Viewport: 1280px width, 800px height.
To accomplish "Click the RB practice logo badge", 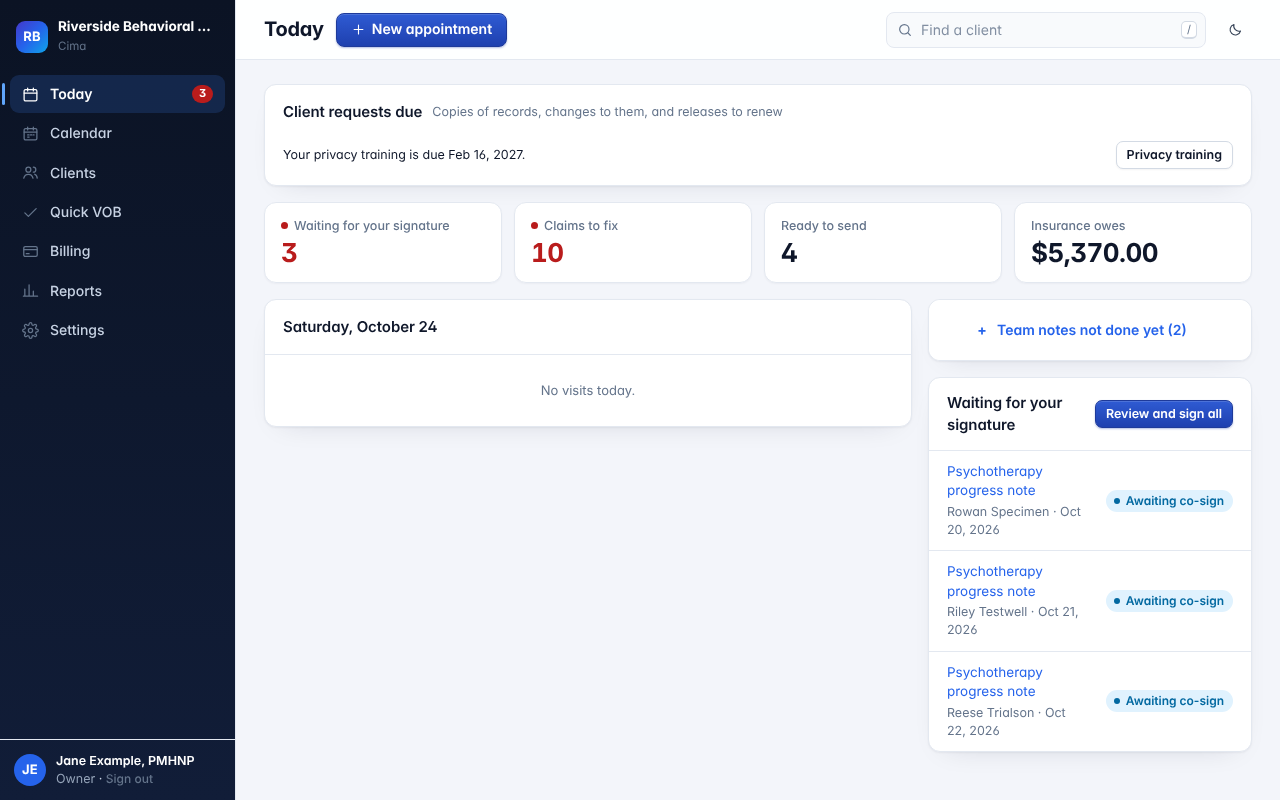I will [x=32, y=36].
